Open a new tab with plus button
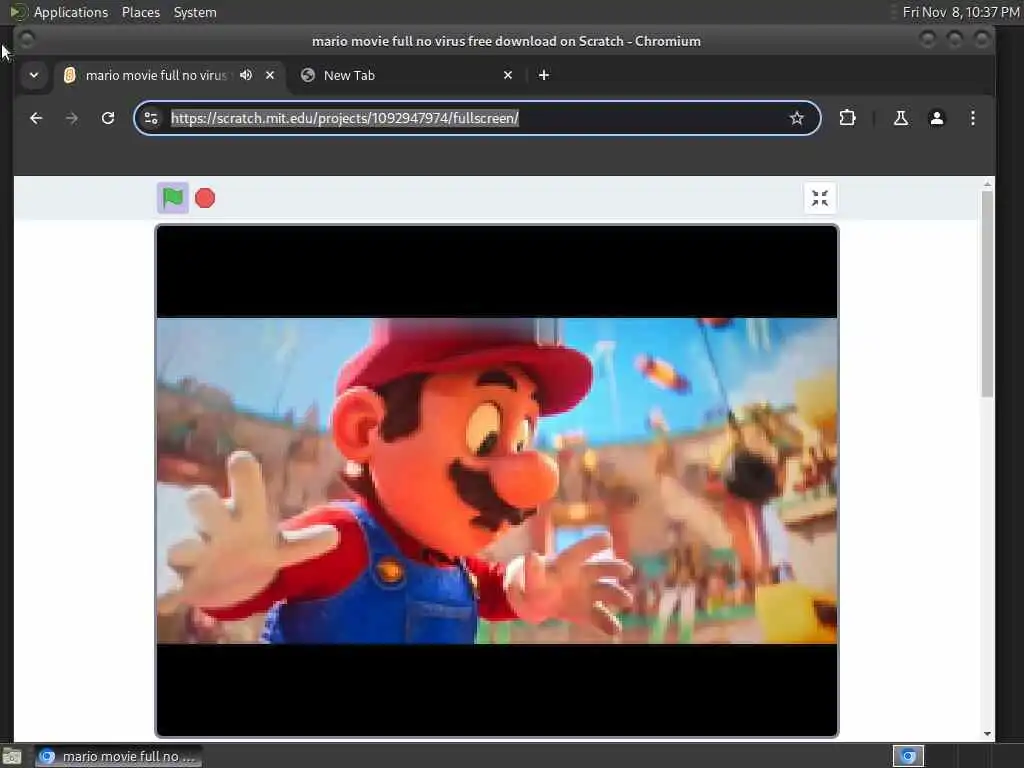Screen dimensions: 1024x768 tap(543, 75)
